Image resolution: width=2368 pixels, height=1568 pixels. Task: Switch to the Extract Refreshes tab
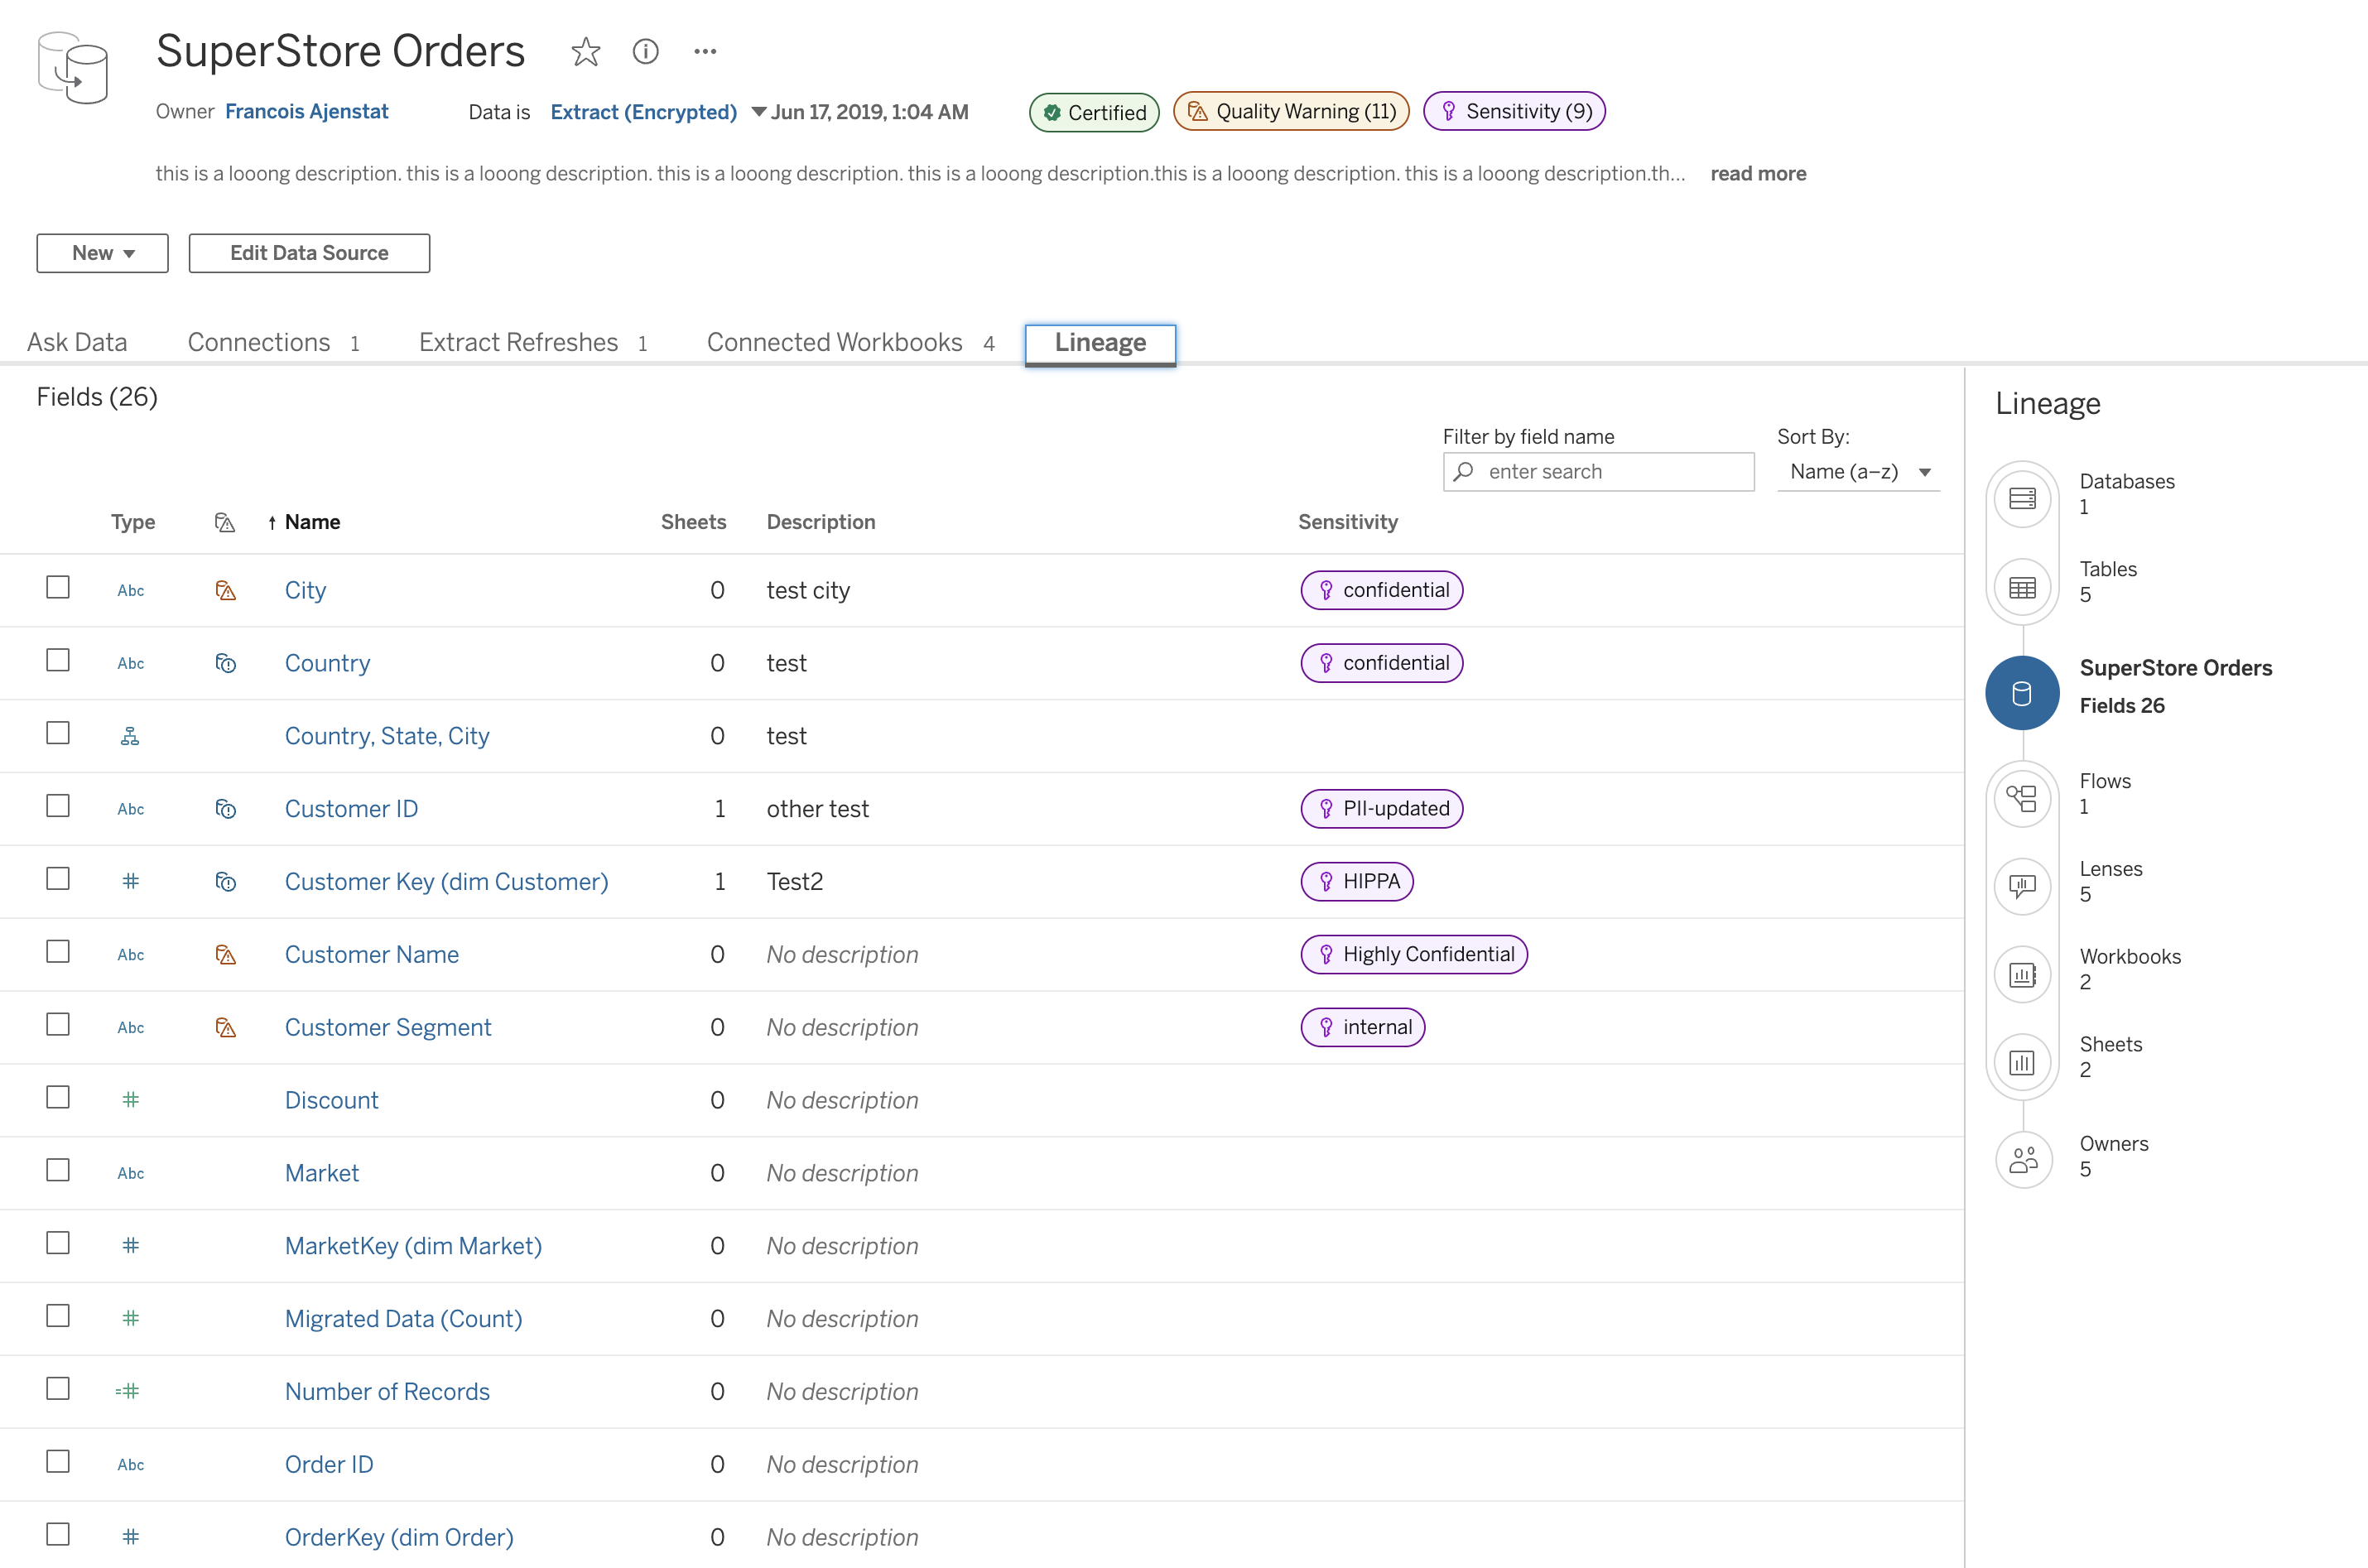tap(533, 343)
